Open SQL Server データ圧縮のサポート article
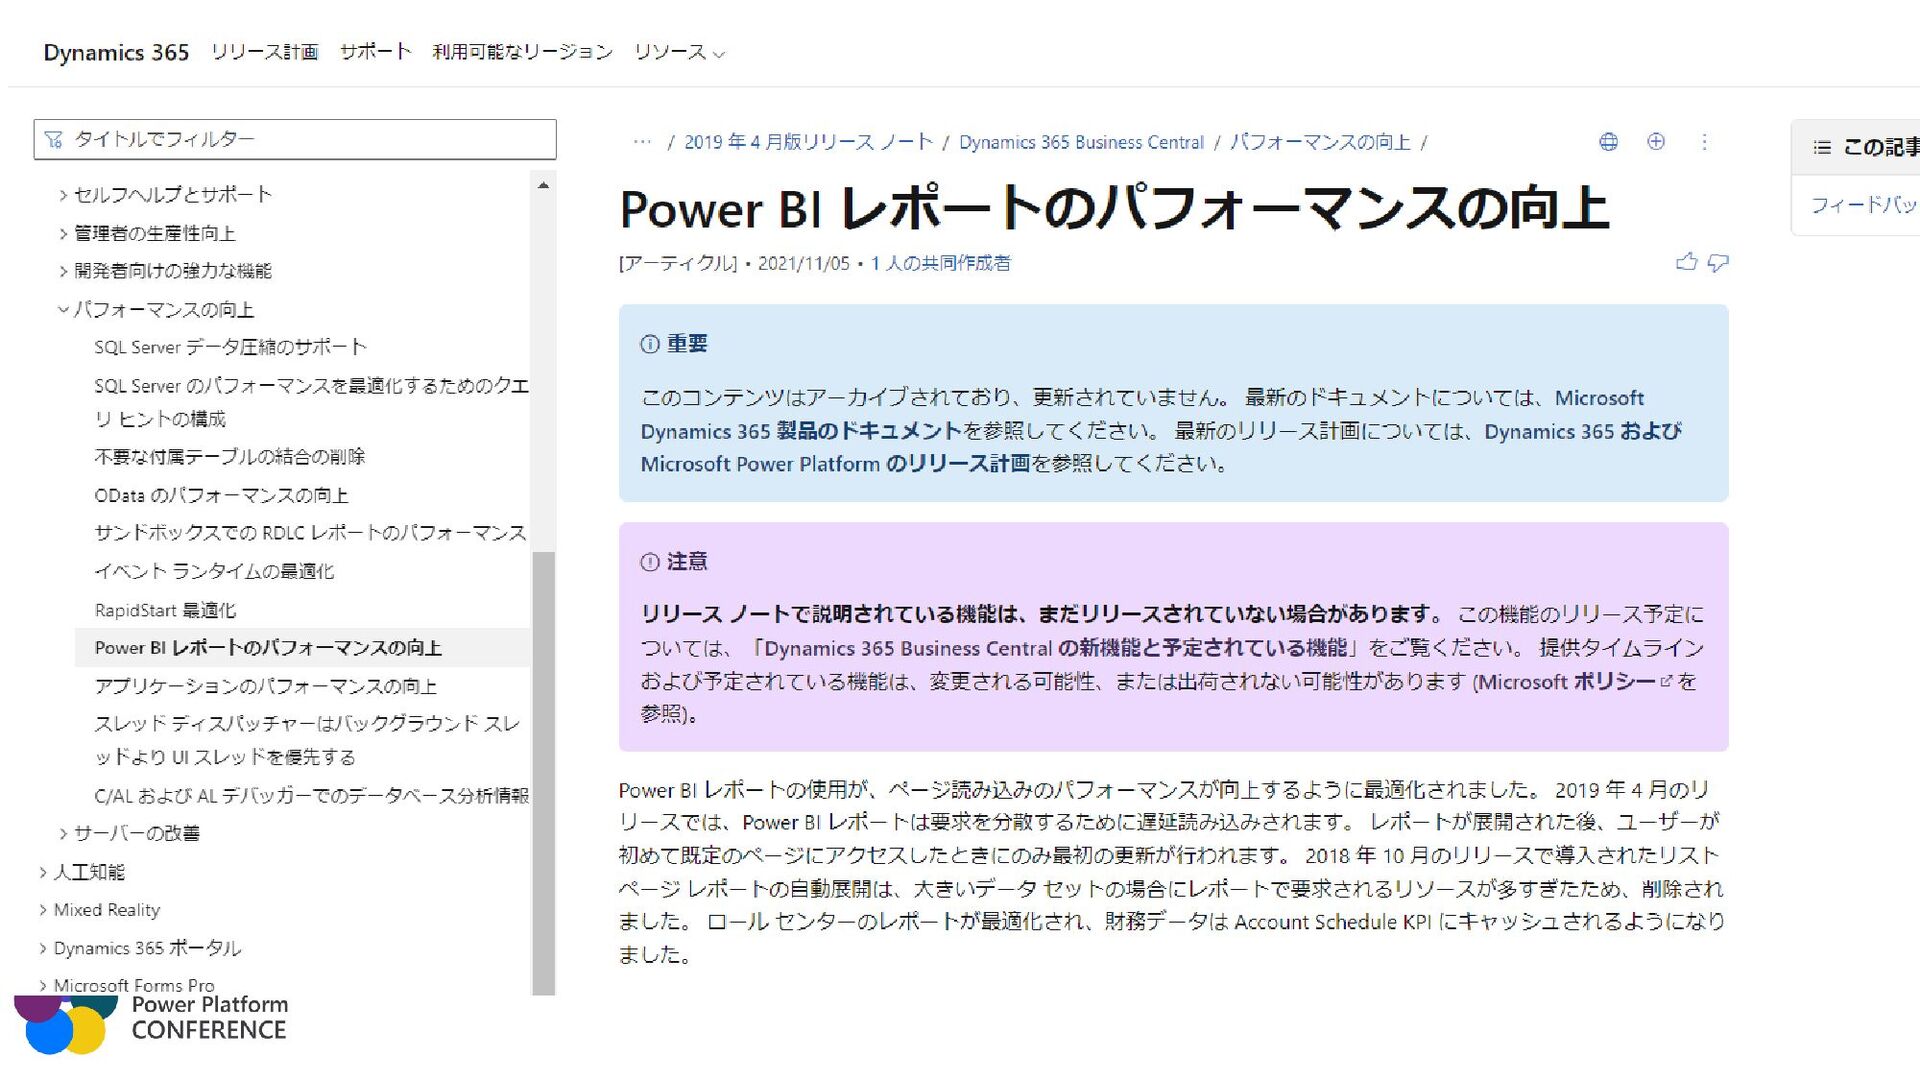 [x=231, y=347]
